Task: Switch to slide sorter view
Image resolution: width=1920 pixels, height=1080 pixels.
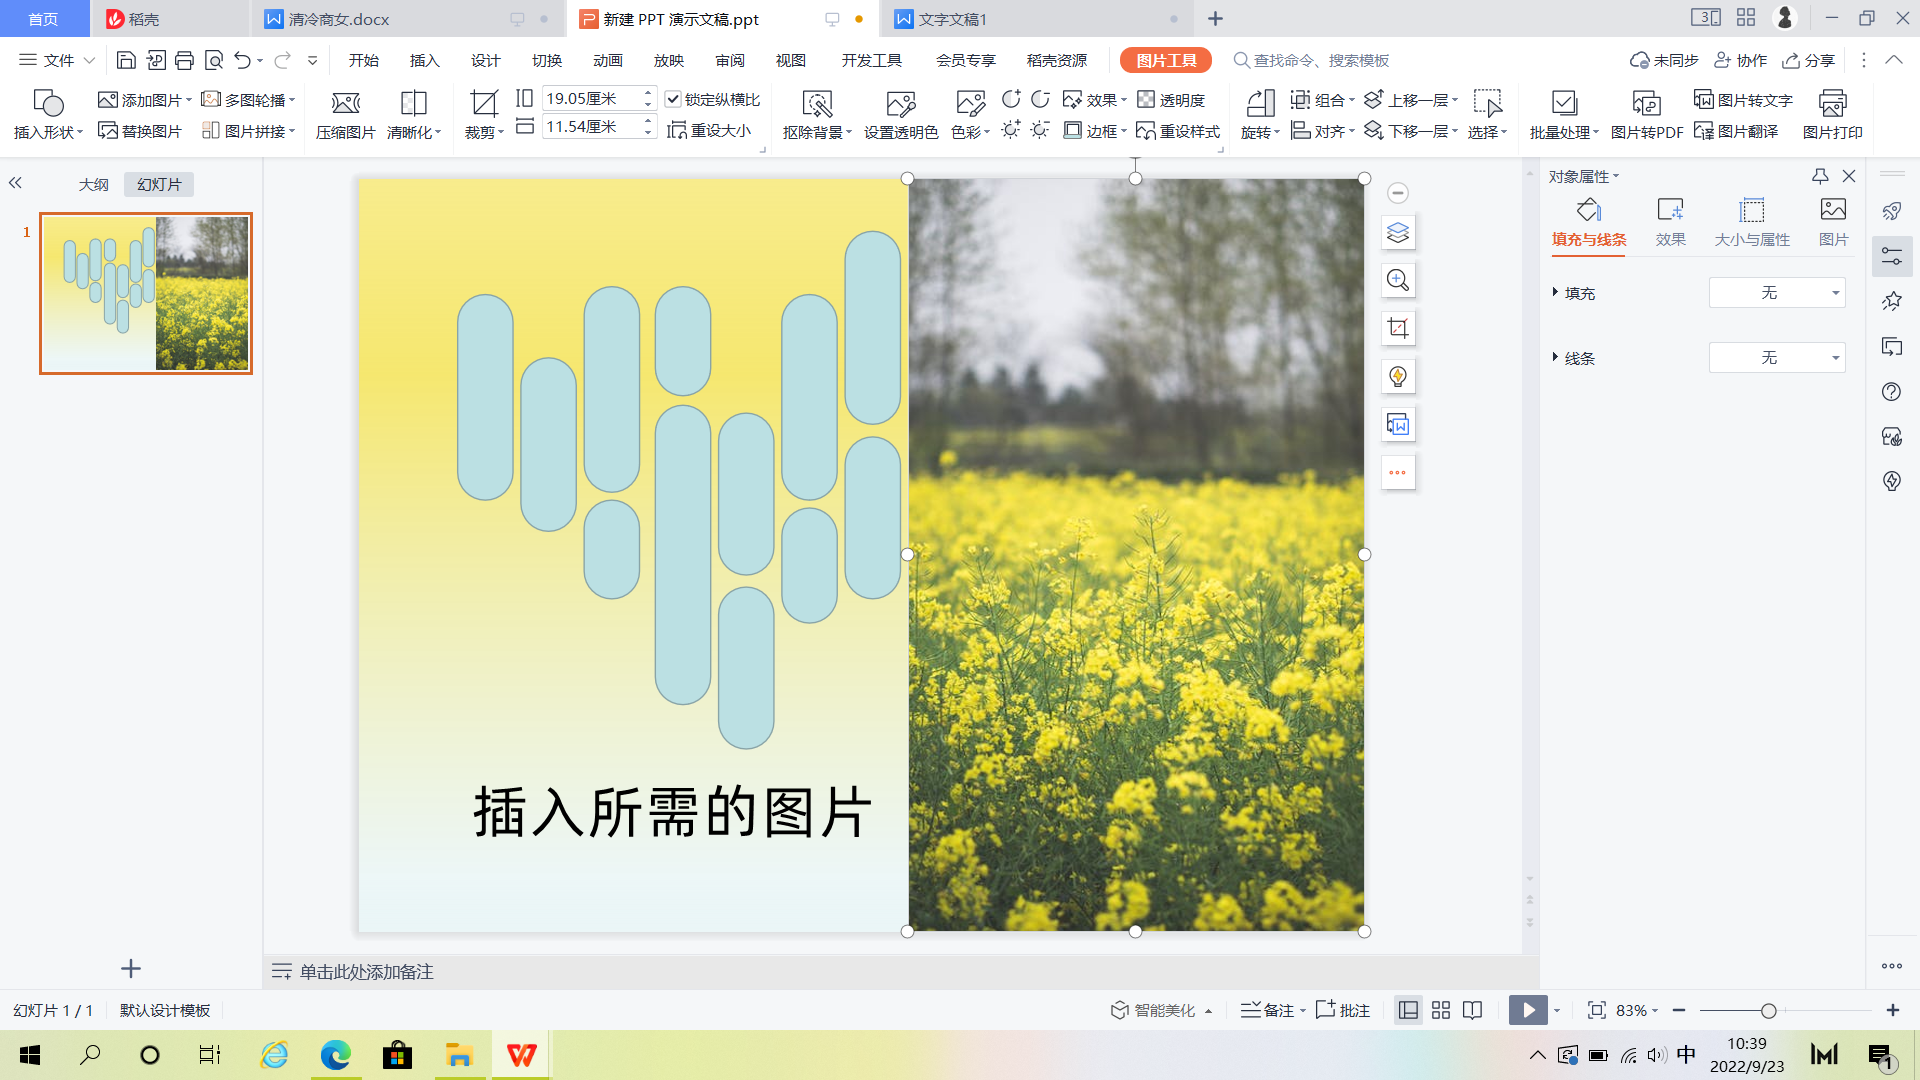Action: click(x=1440, y=1010)
